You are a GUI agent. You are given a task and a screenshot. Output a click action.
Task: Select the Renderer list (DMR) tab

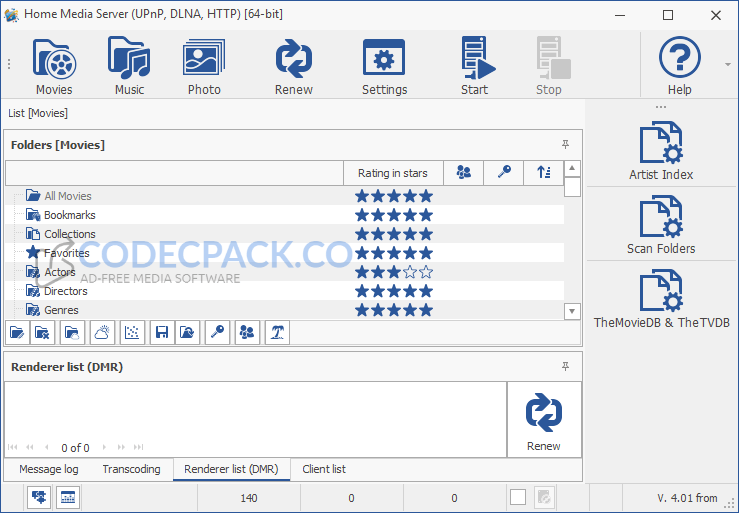pyautogui.click(x=231, y=469)
